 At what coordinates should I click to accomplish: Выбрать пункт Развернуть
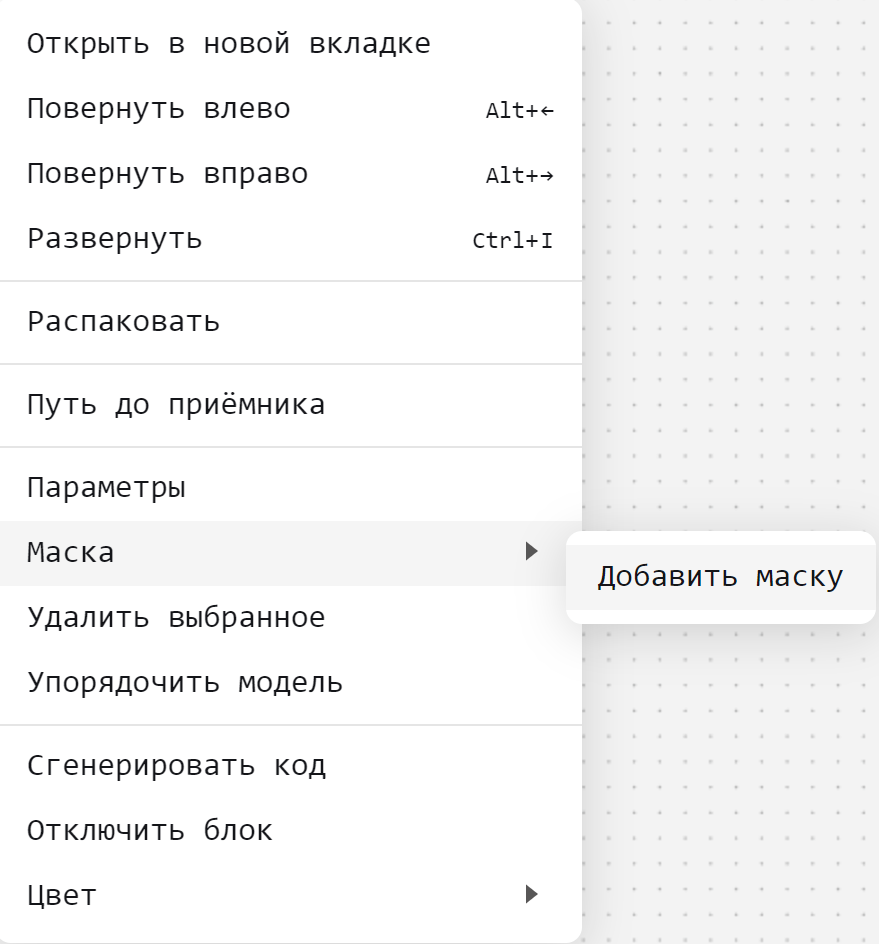(115, 238)
